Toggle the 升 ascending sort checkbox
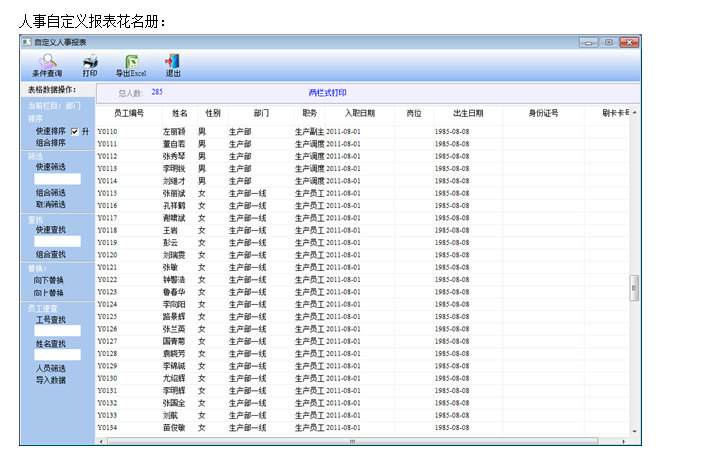Viewport: 710px width, 470px height. point(74,131)
